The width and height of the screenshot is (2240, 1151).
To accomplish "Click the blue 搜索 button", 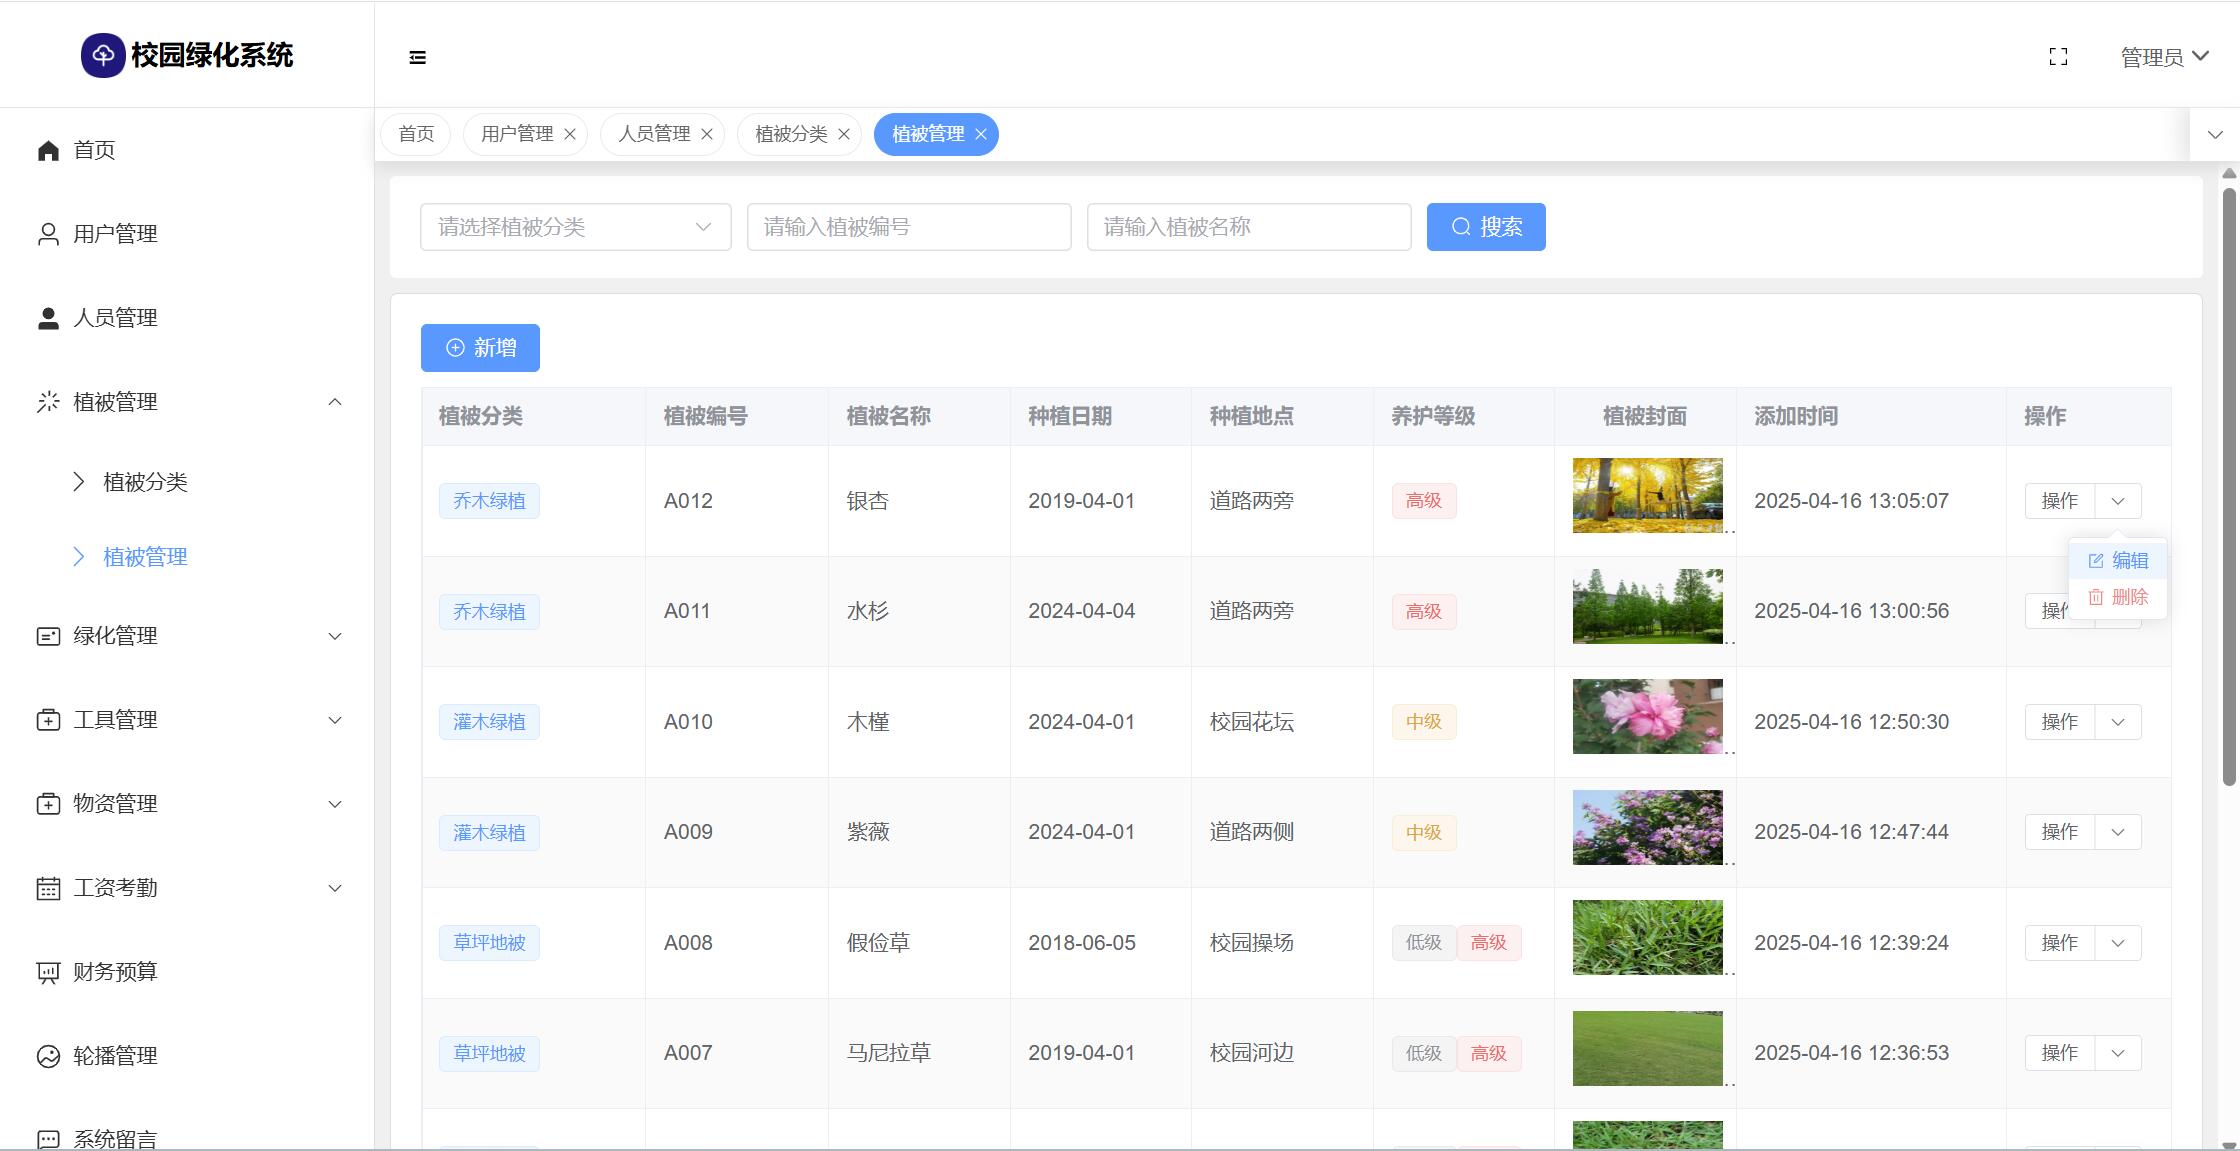I will (x=1485, y=227).
